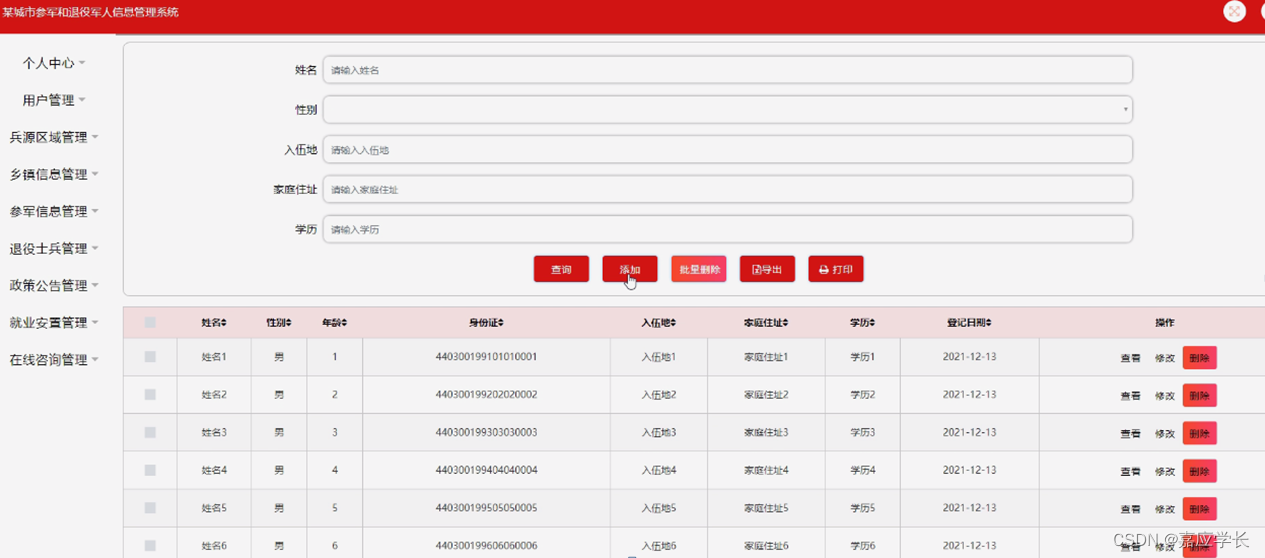Image resolution: width=1265 pixels, height=558 pixels.
Task: Expand the 退役士兵管理 sidebar menu
Action: [54, 248]
